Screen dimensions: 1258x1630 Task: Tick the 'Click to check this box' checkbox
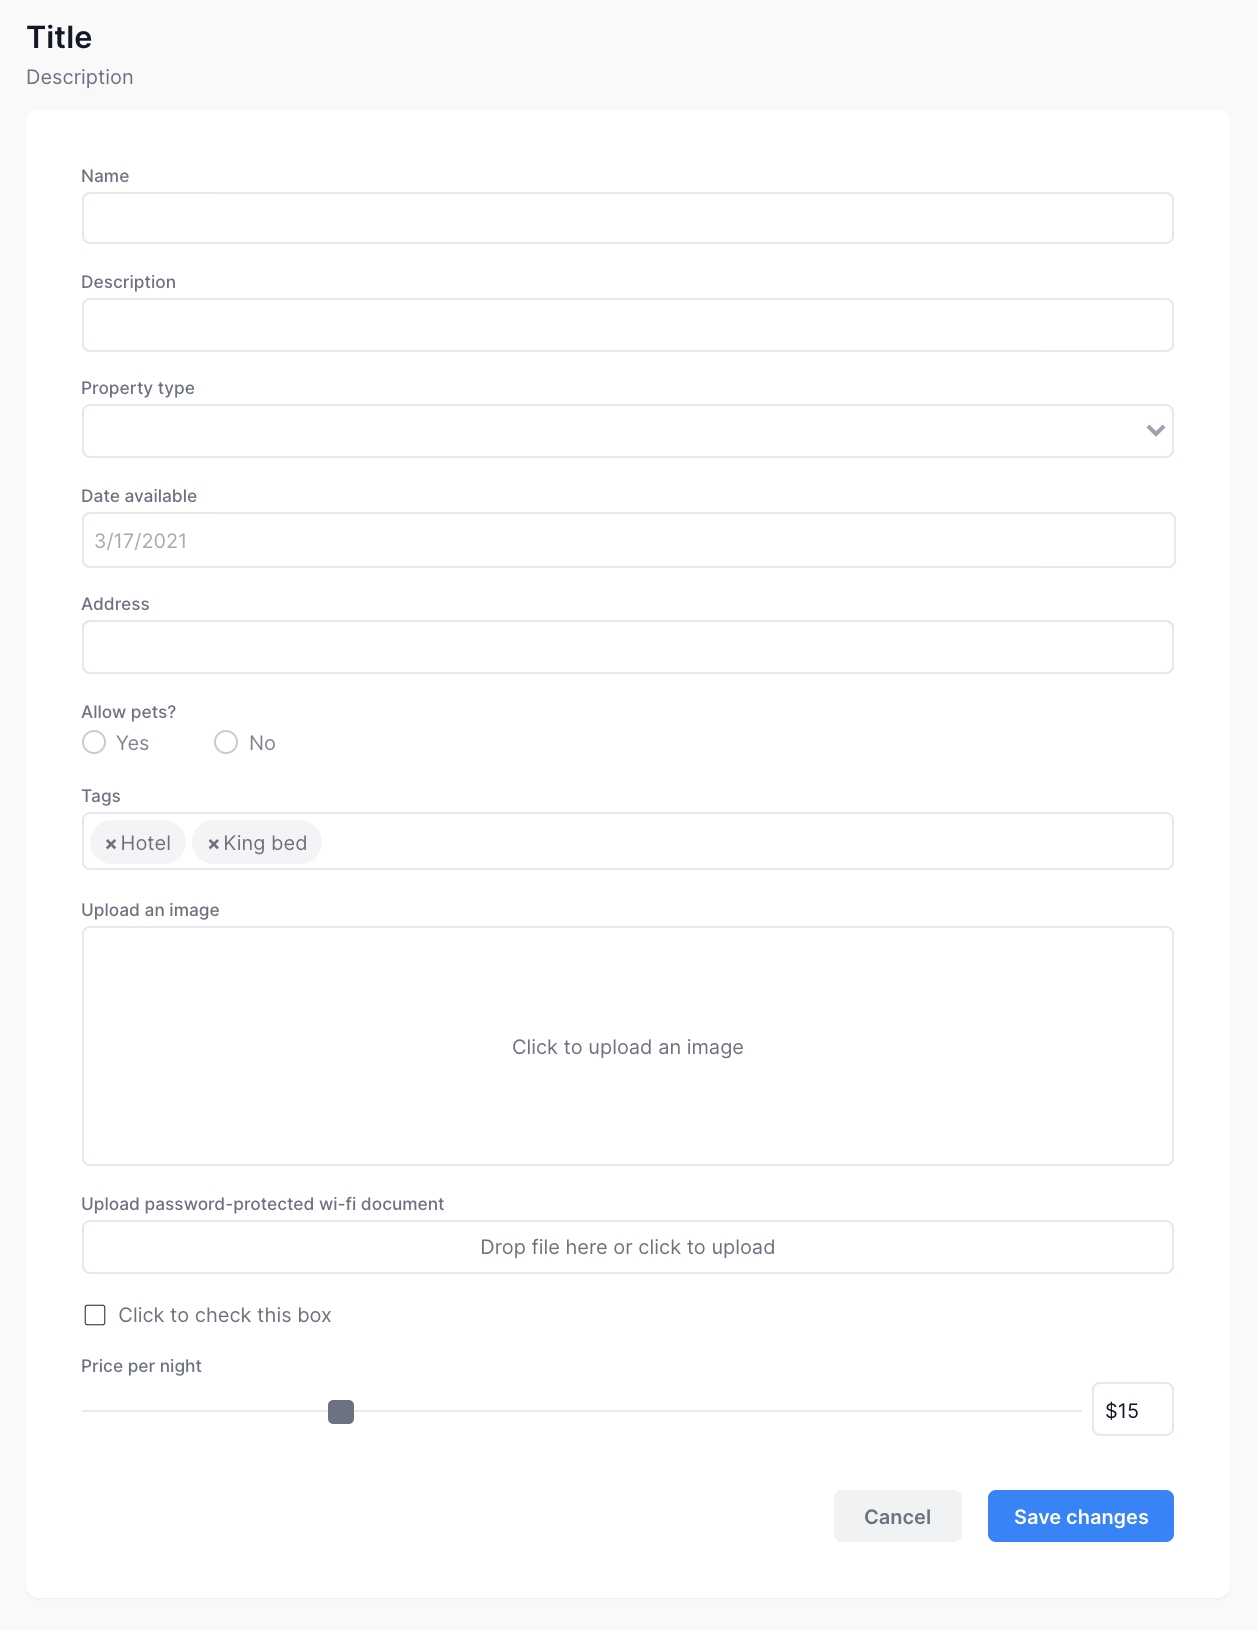tap(95, 1315)
